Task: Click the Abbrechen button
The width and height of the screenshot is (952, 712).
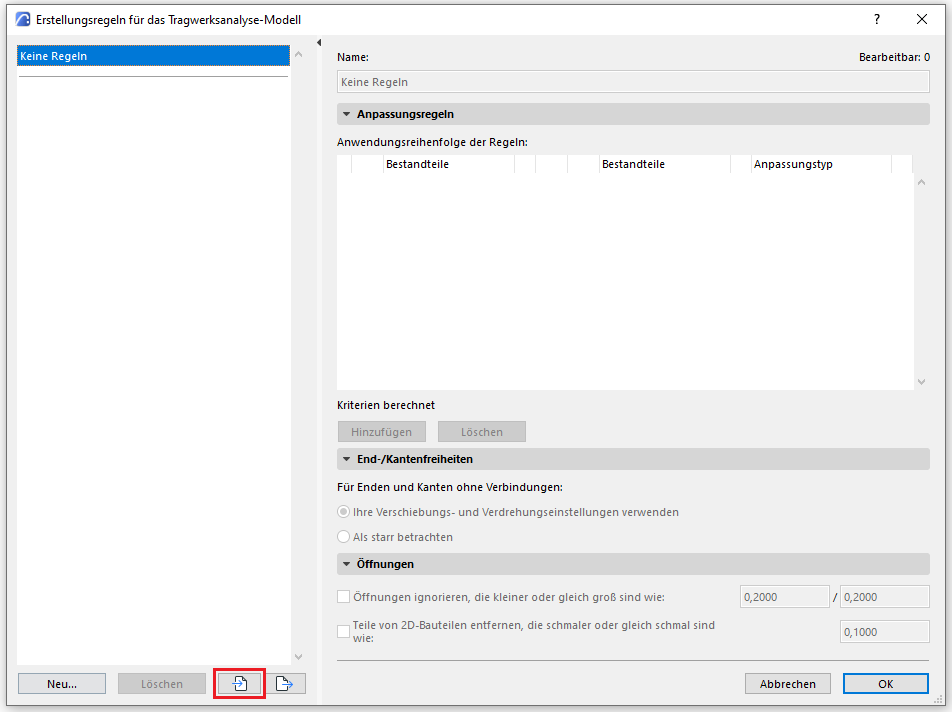Action: click(788, 684)
